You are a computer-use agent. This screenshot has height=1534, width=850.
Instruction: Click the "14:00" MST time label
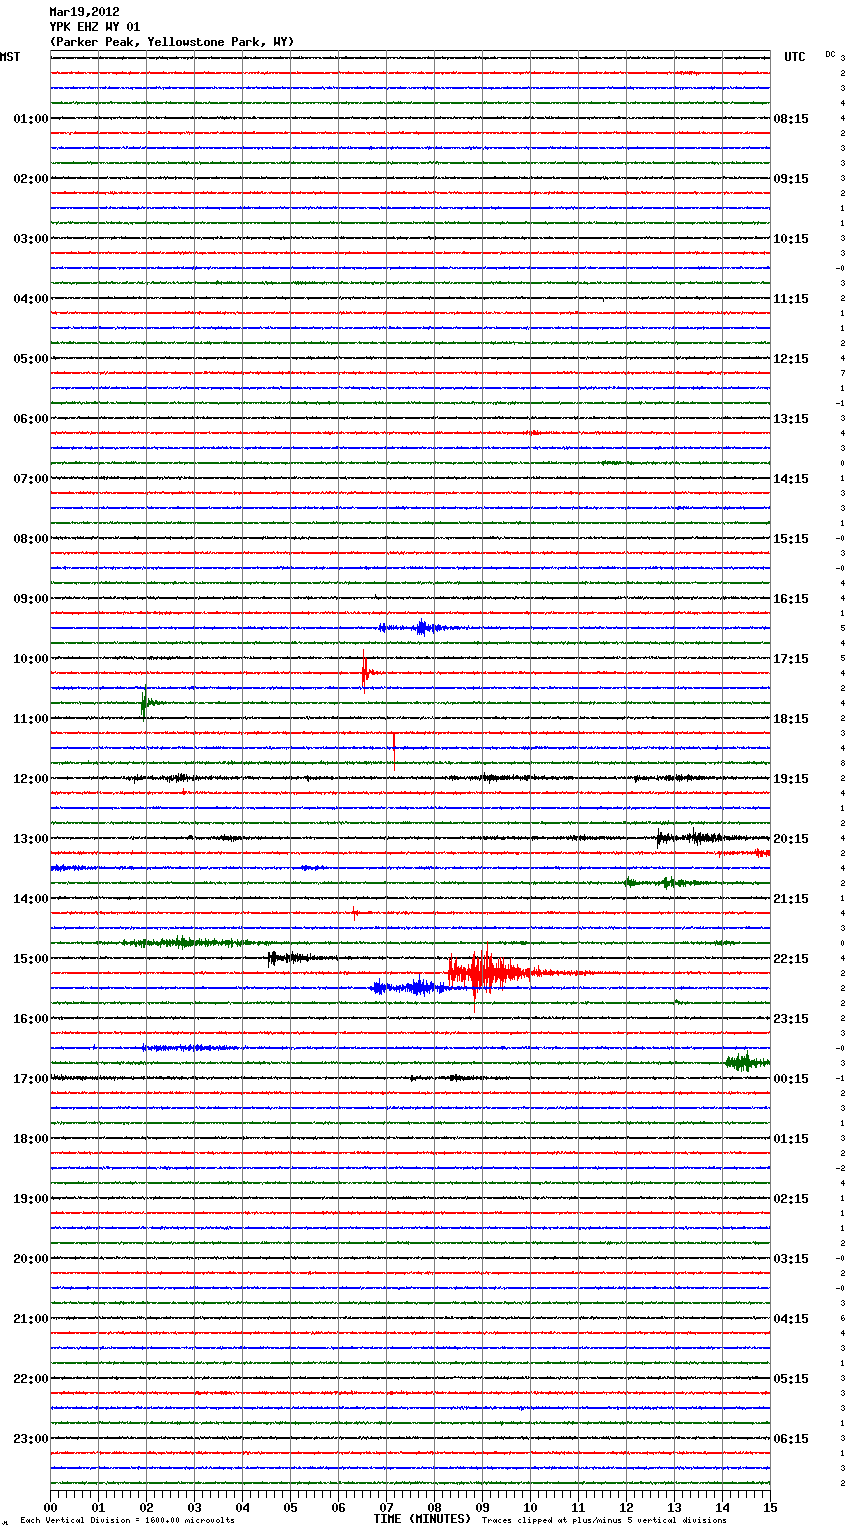[x=30, y=899]
